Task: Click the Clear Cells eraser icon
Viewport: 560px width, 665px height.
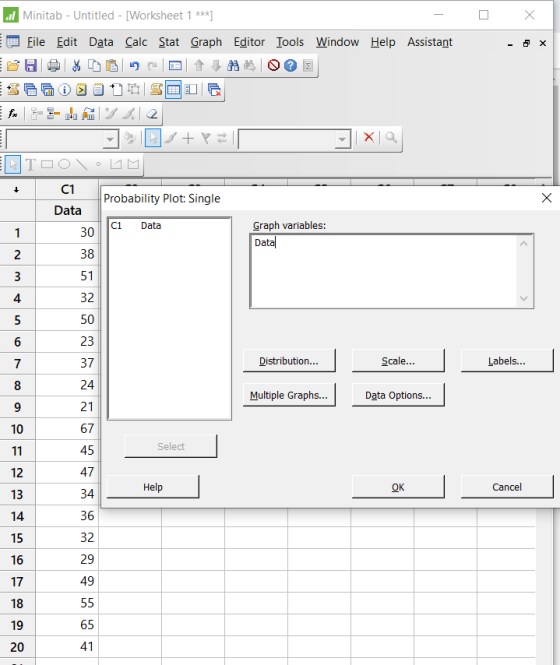Action: coord(151,114)
